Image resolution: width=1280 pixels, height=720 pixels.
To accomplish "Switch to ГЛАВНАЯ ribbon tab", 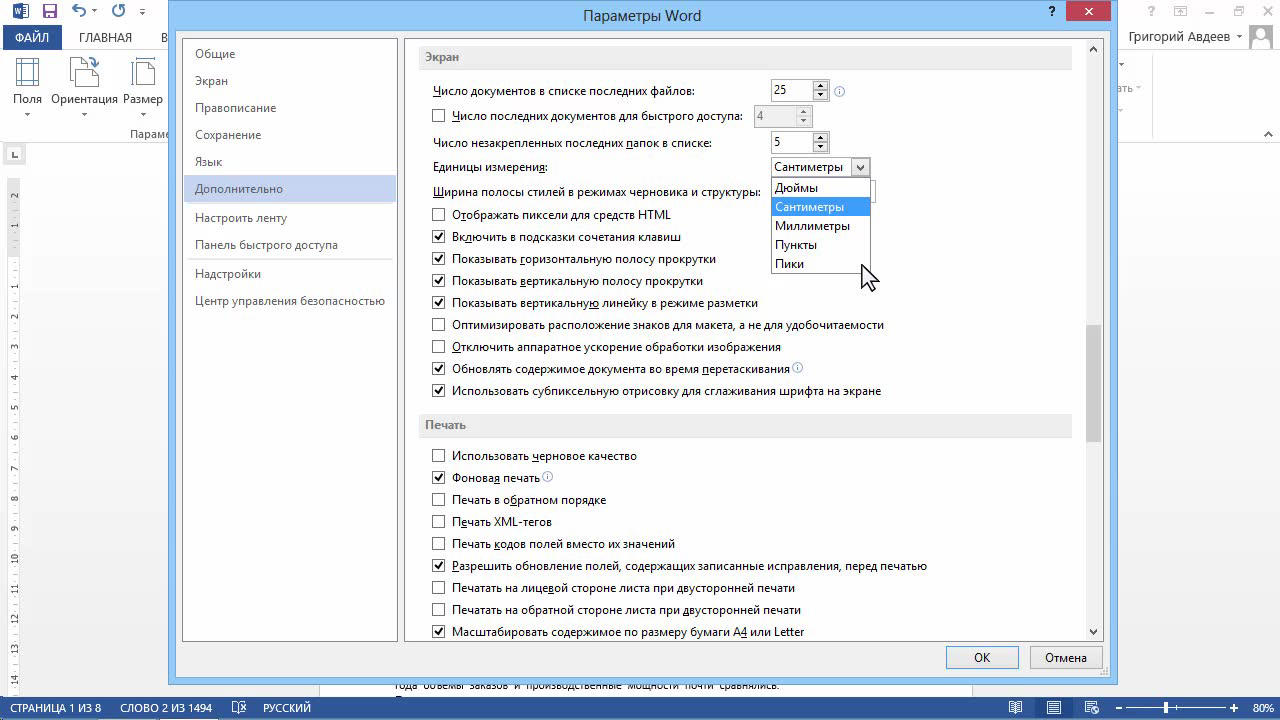I will (105, 37).
